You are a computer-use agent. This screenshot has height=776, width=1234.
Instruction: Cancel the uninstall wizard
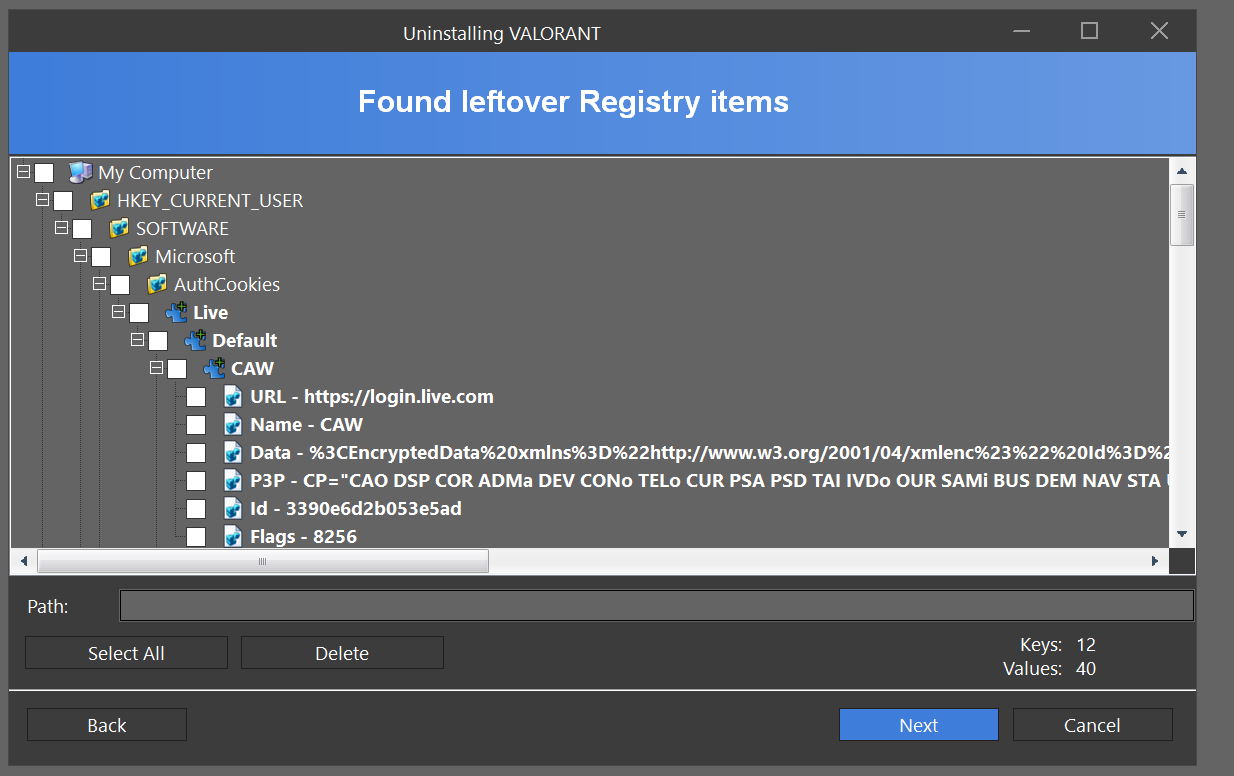tap(1092, 725)
